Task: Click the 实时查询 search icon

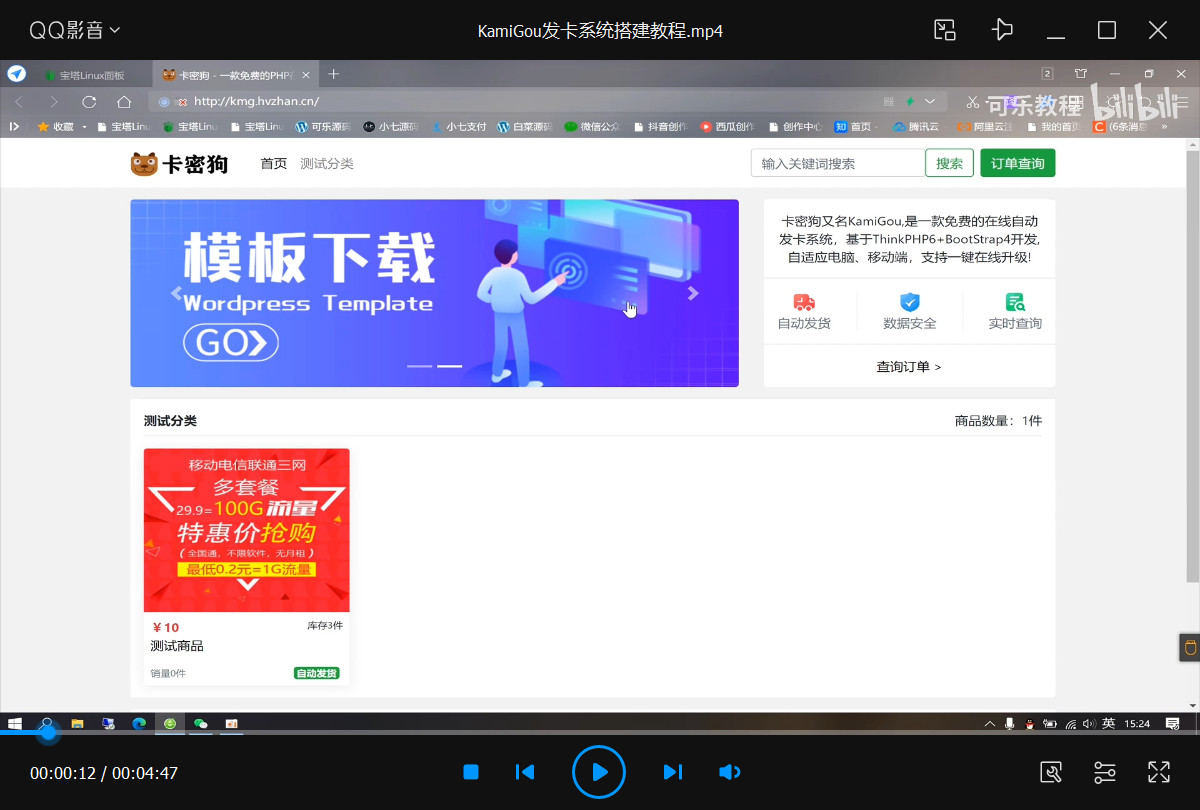Action: tap(1015, 302)
